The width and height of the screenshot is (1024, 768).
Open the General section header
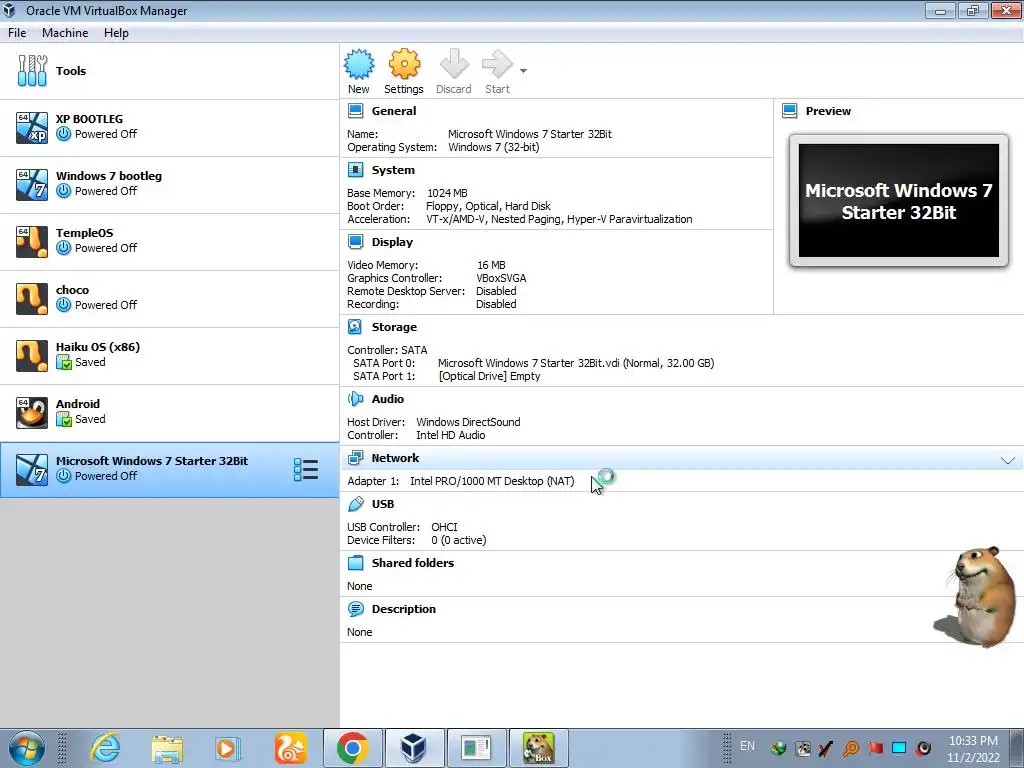[394, 111]
